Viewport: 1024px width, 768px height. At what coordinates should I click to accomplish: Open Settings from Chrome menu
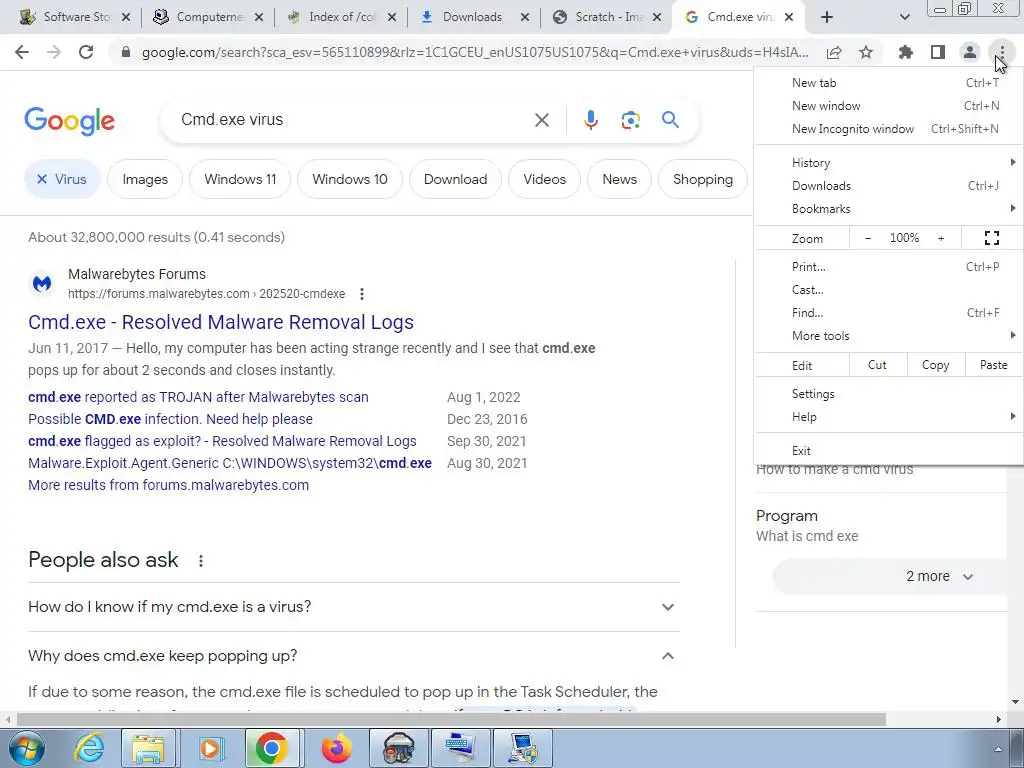pos(889,394)
